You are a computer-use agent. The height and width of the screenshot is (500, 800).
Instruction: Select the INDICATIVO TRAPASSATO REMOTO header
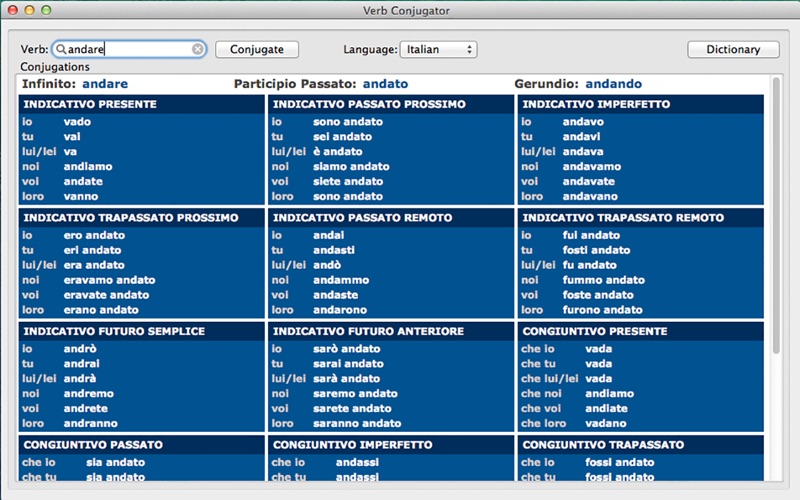640,218
